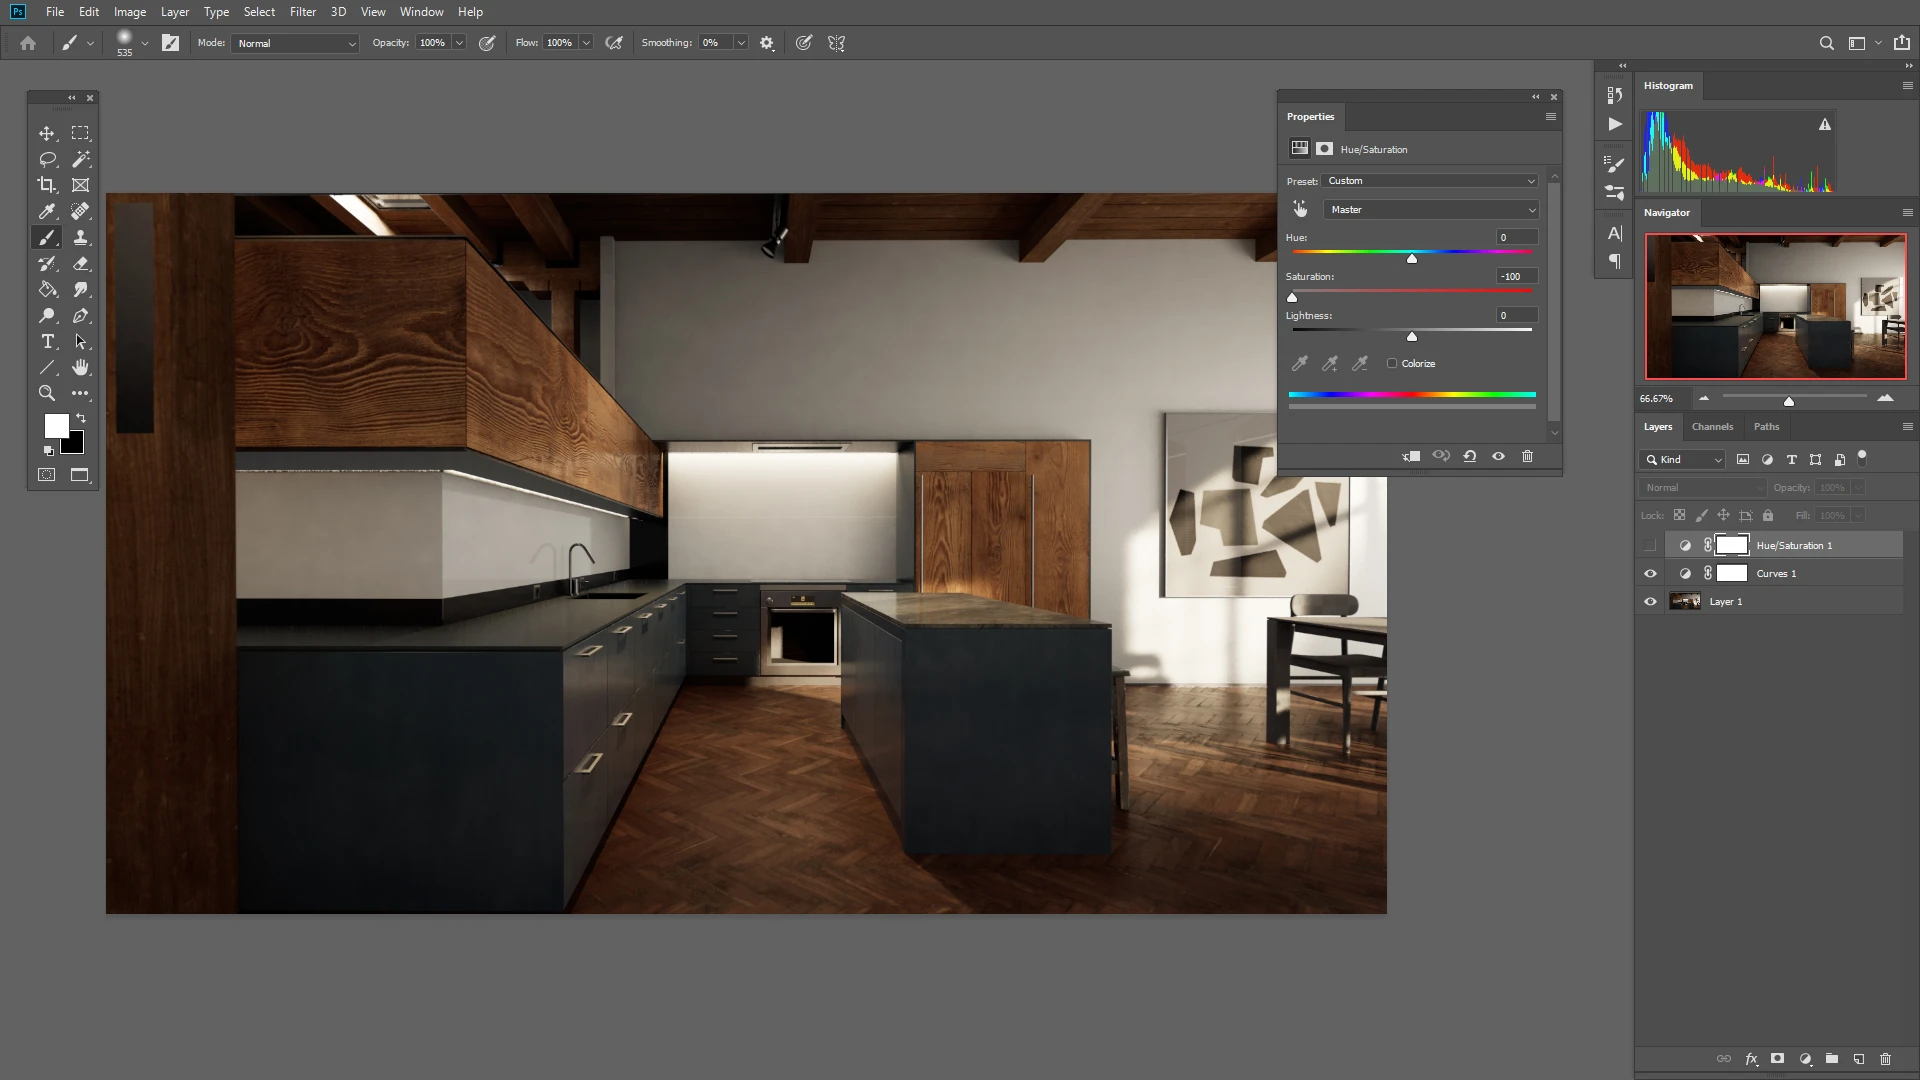1920x1080 pixels.
Task: Click the white foreground color swatch
Action: [x=56, y=425]
